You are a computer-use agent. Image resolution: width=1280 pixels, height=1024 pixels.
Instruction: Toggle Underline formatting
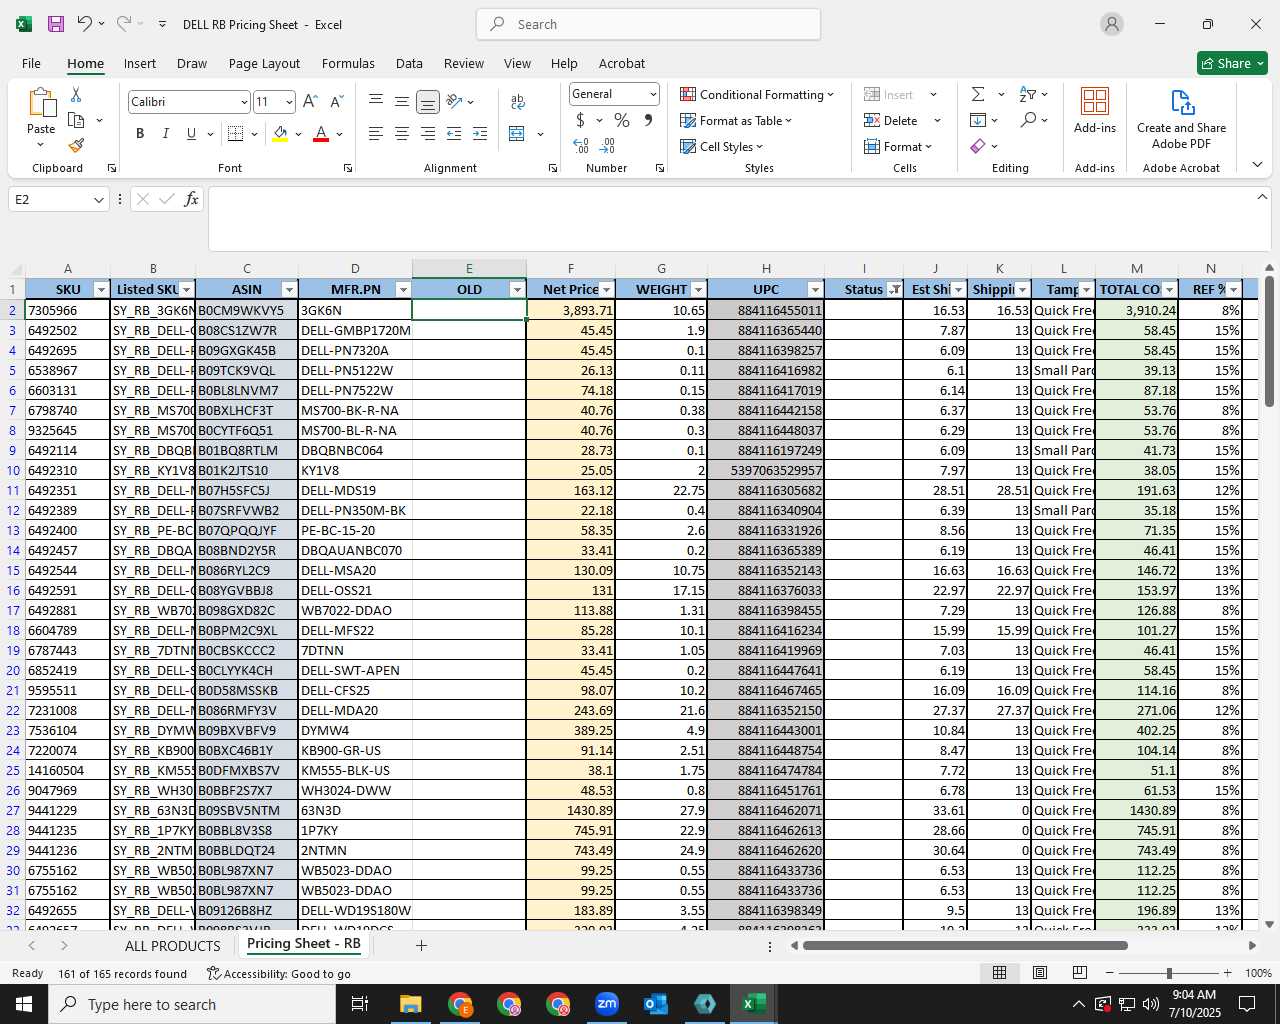(x=191, y=133)
